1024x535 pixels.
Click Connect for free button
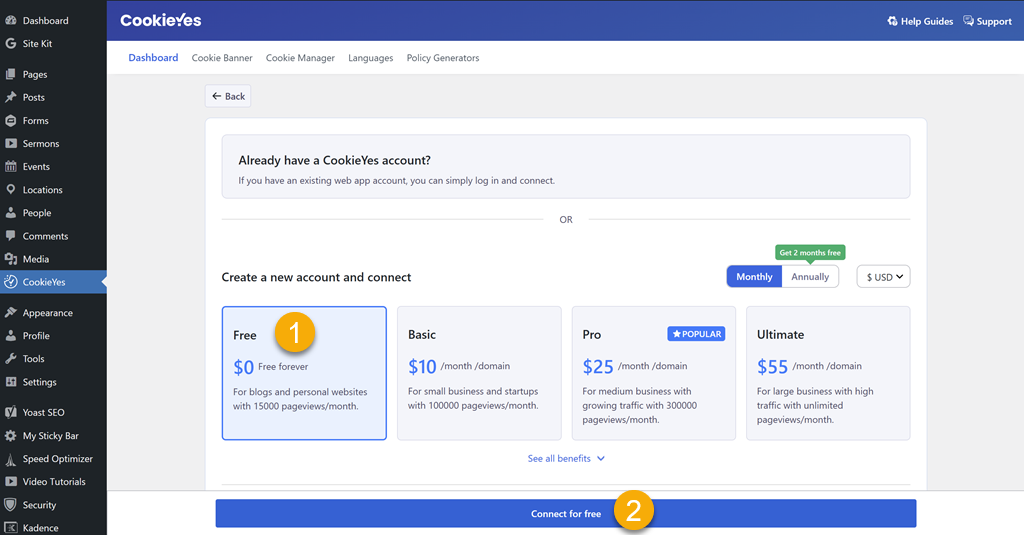(x=566, y=513)
